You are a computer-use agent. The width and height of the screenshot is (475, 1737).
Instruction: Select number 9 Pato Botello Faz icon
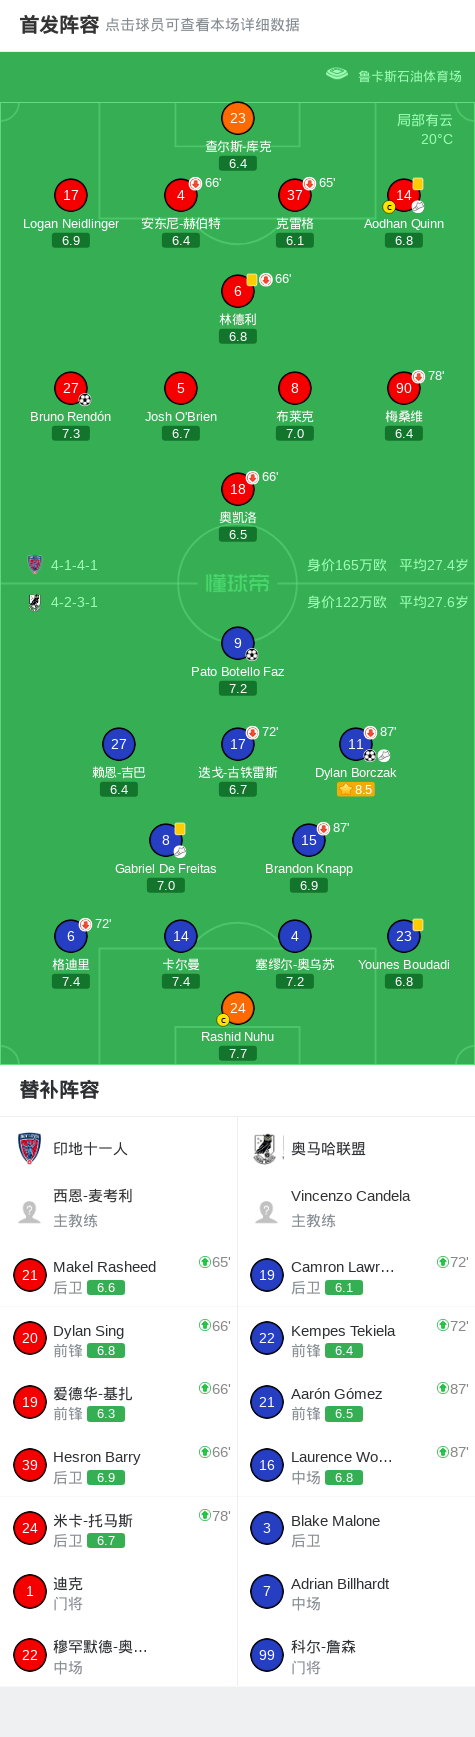point(238,643)
